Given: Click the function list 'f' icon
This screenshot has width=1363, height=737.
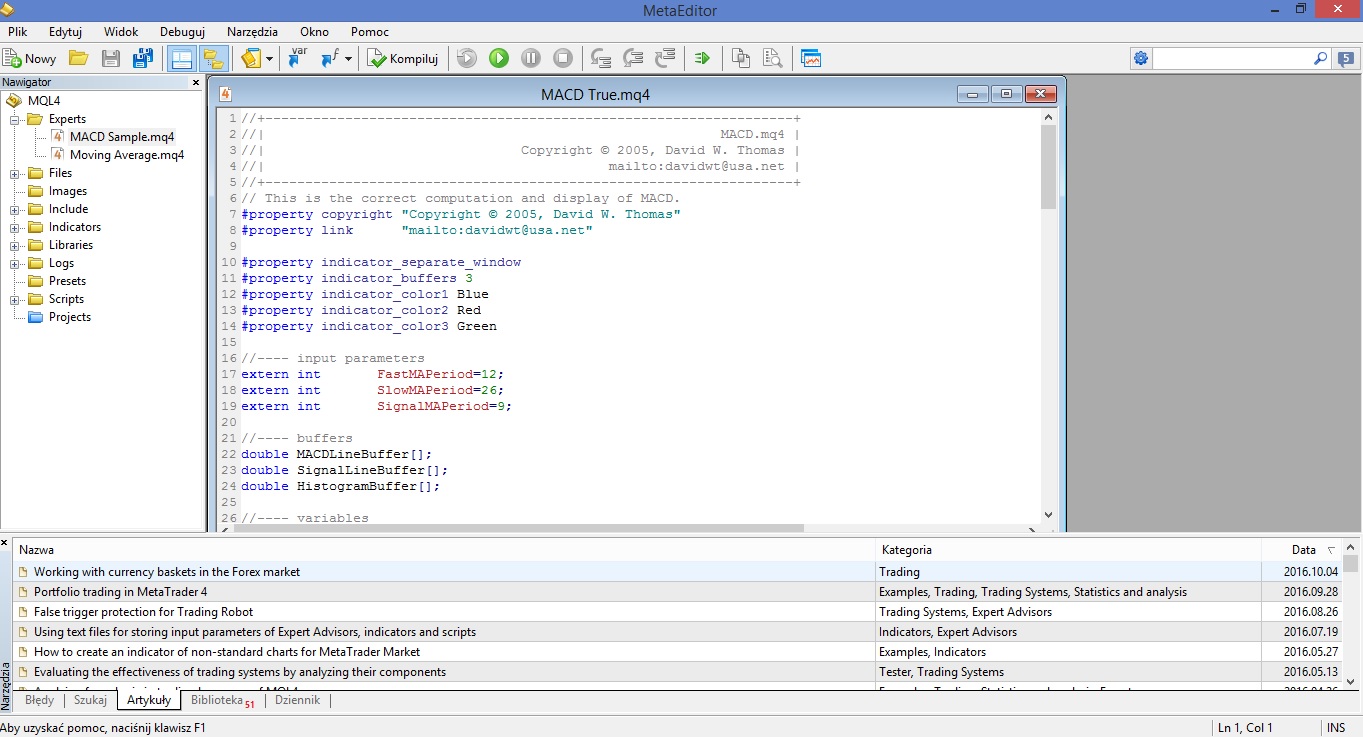Looking at the screenshot, I should click(330, 58).
